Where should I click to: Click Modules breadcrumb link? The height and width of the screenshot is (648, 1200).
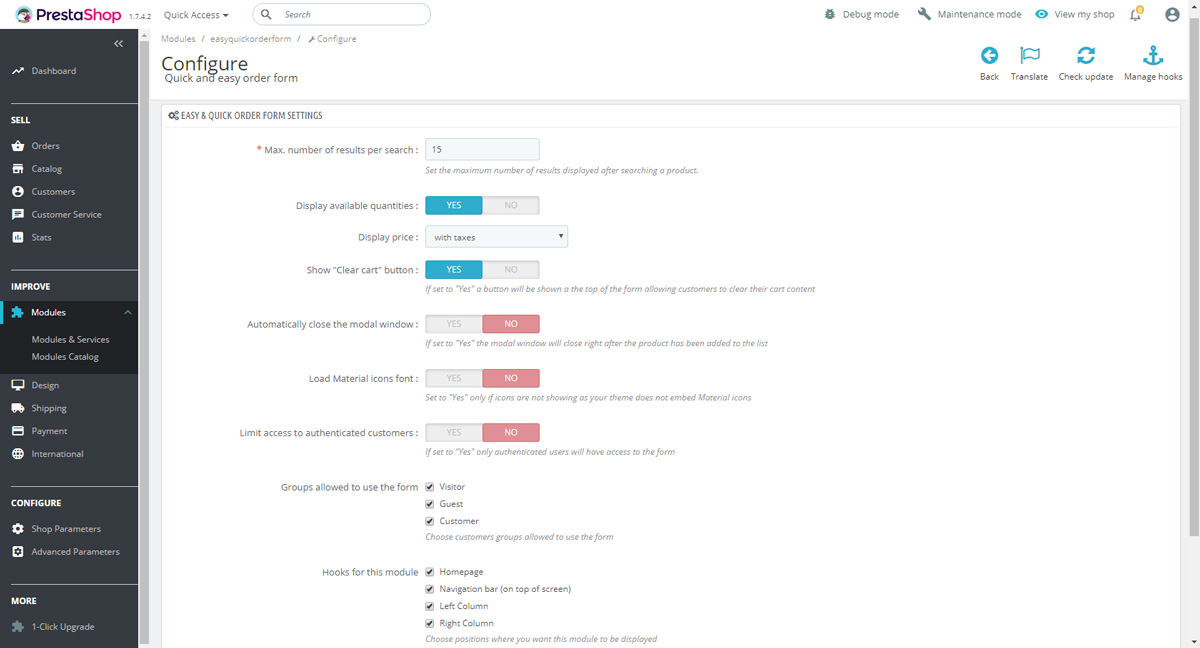[178, 39]
